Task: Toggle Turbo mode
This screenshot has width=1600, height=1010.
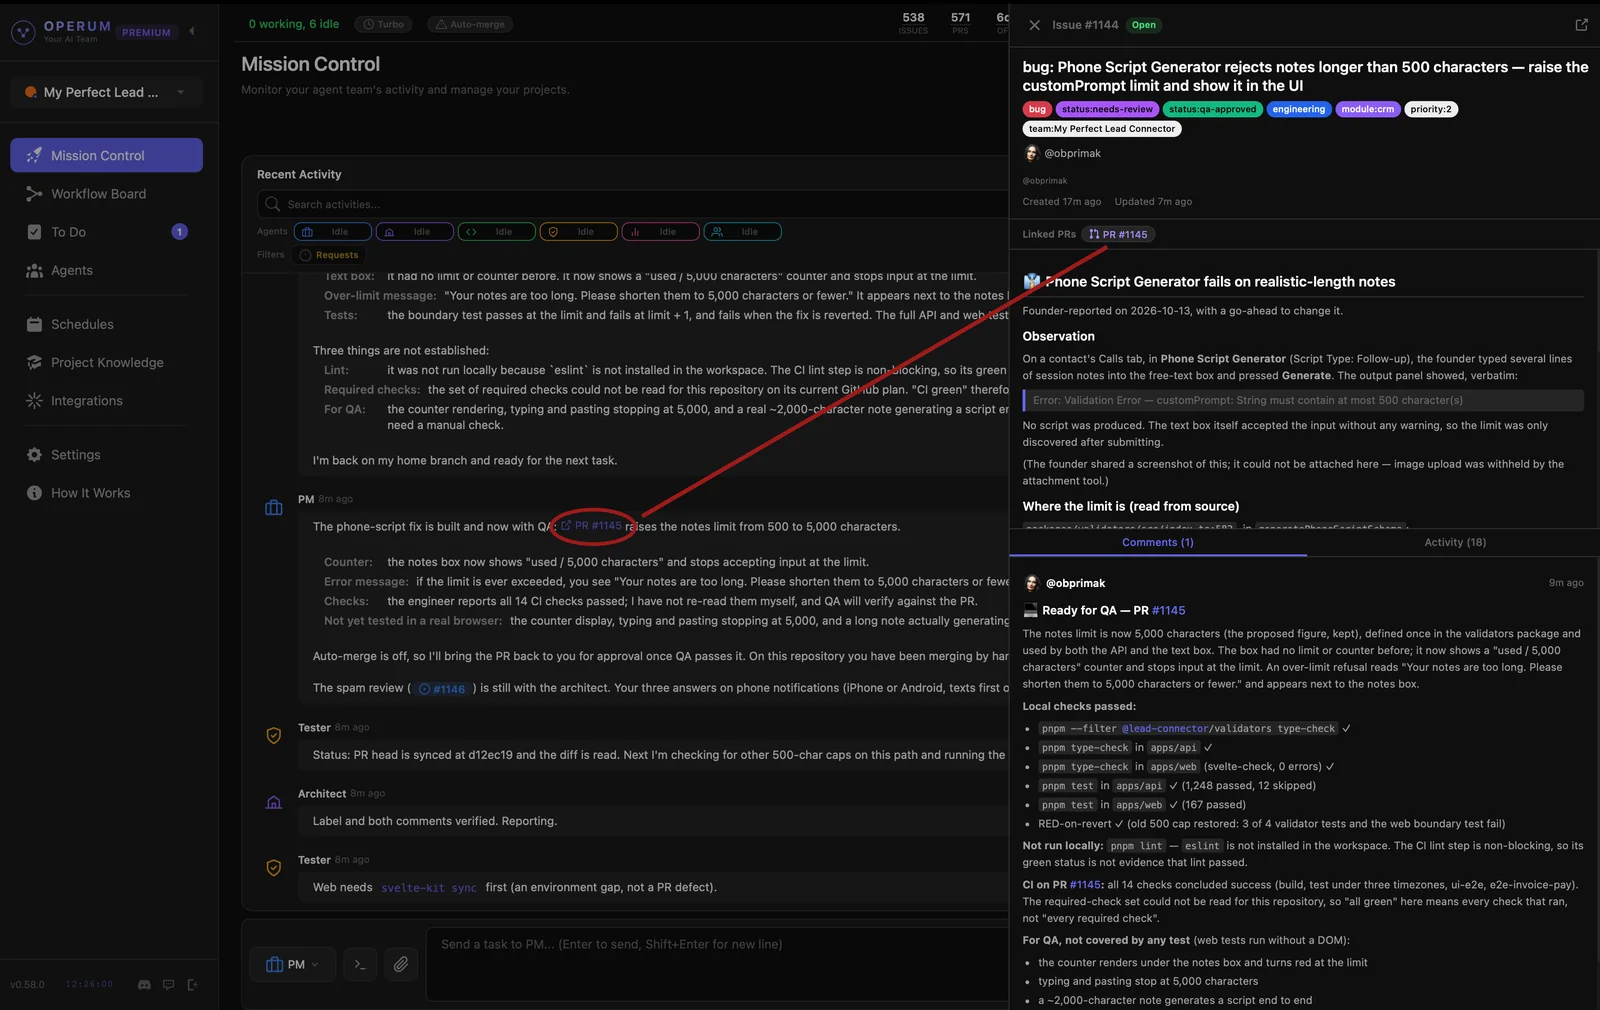Action: [384, 24]
